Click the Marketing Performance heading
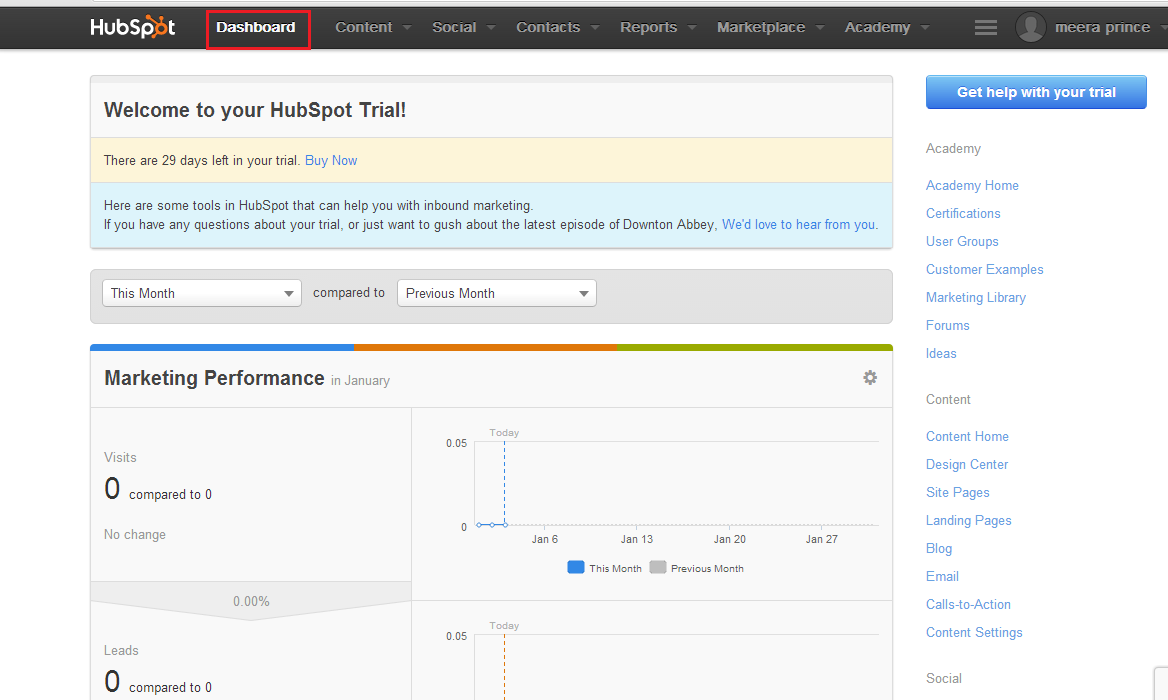The height and width of the screenshot is (700, 1168). [x=215, y=378]
